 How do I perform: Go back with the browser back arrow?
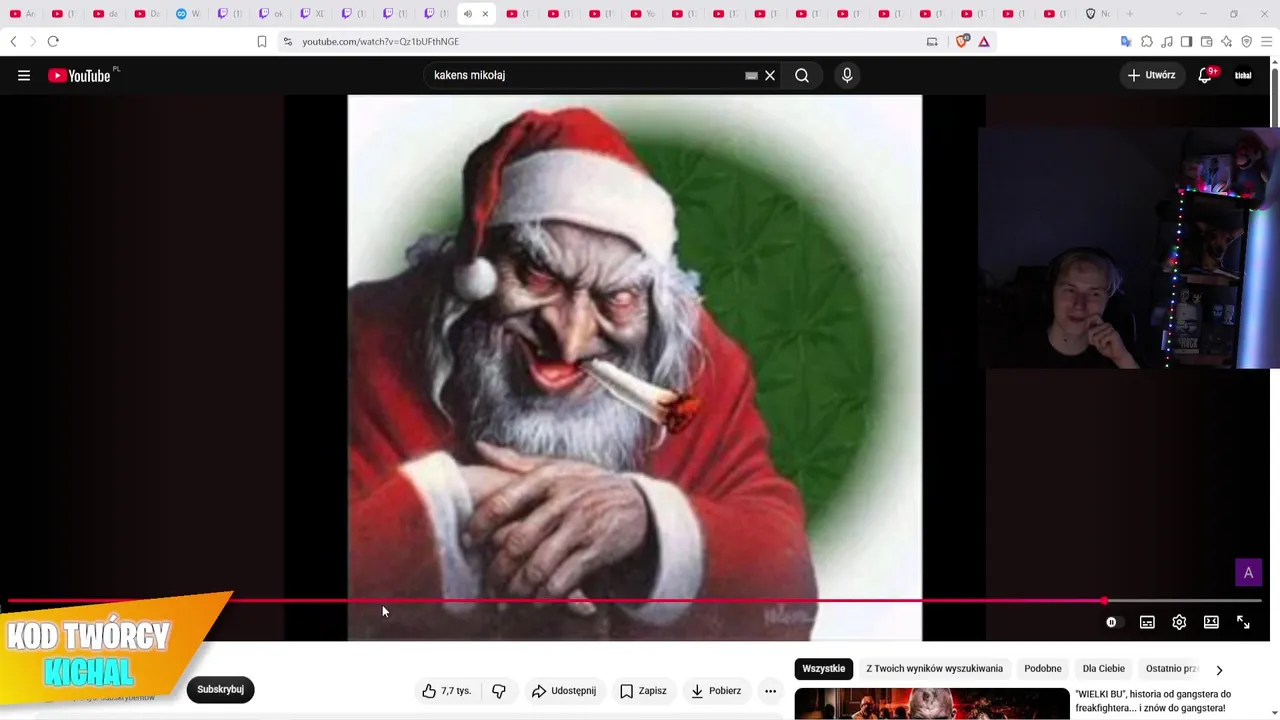13,41
